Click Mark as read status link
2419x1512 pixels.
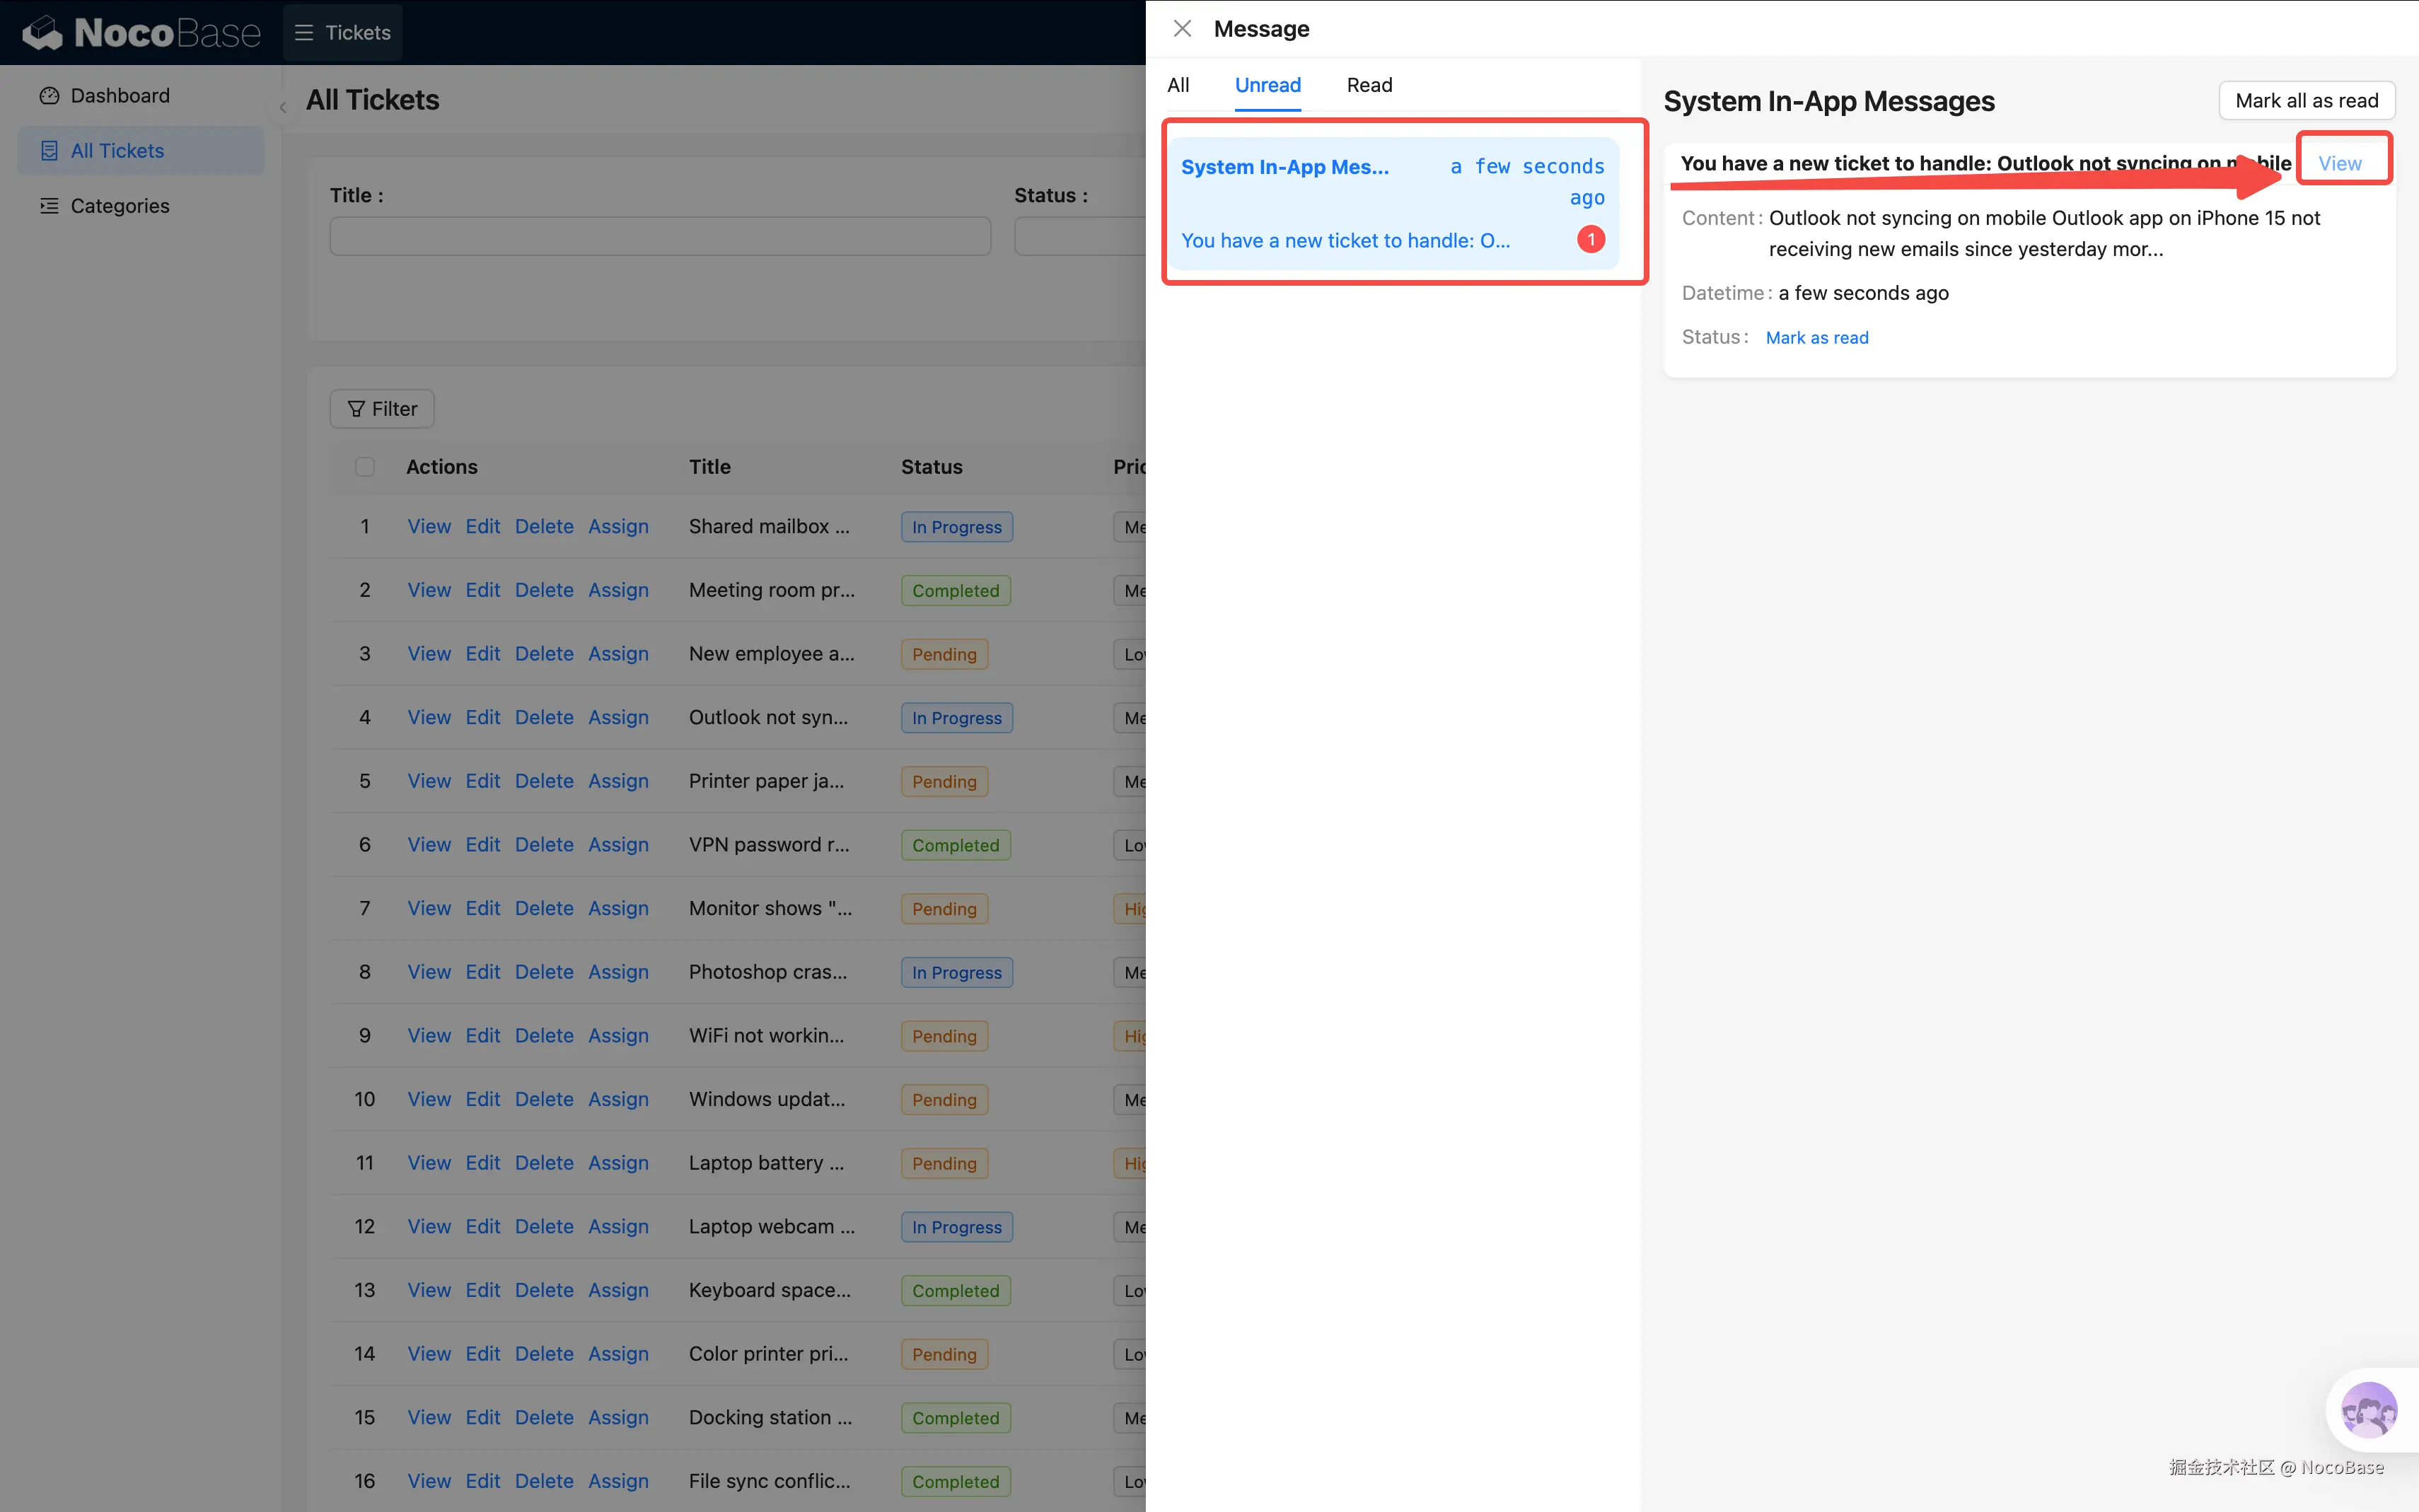[x=1817, y=338]
